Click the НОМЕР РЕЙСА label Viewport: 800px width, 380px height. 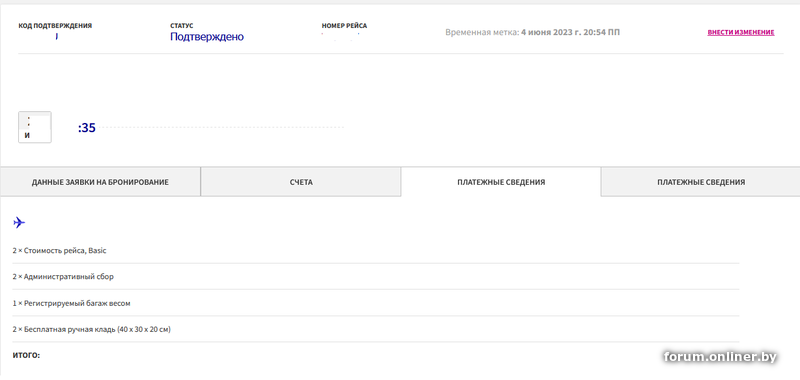[344, 26]
